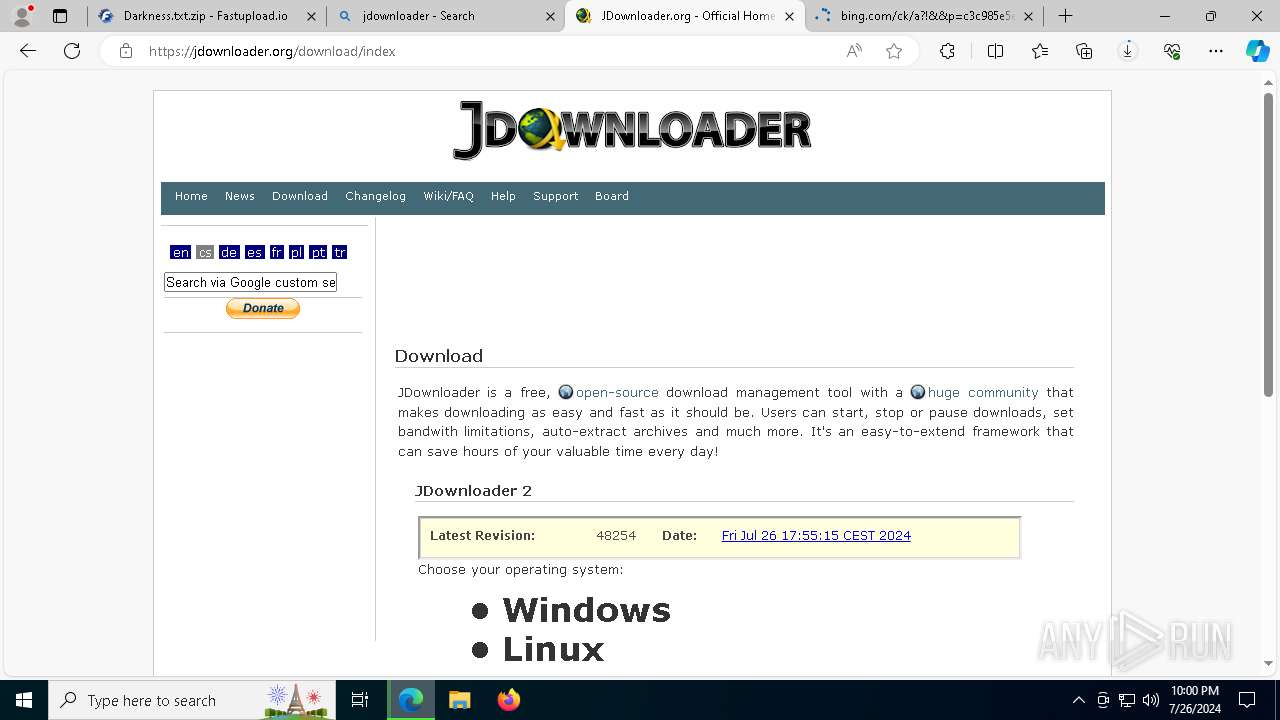
Task: Open News in site navigation
Action: tap(240, 196)
